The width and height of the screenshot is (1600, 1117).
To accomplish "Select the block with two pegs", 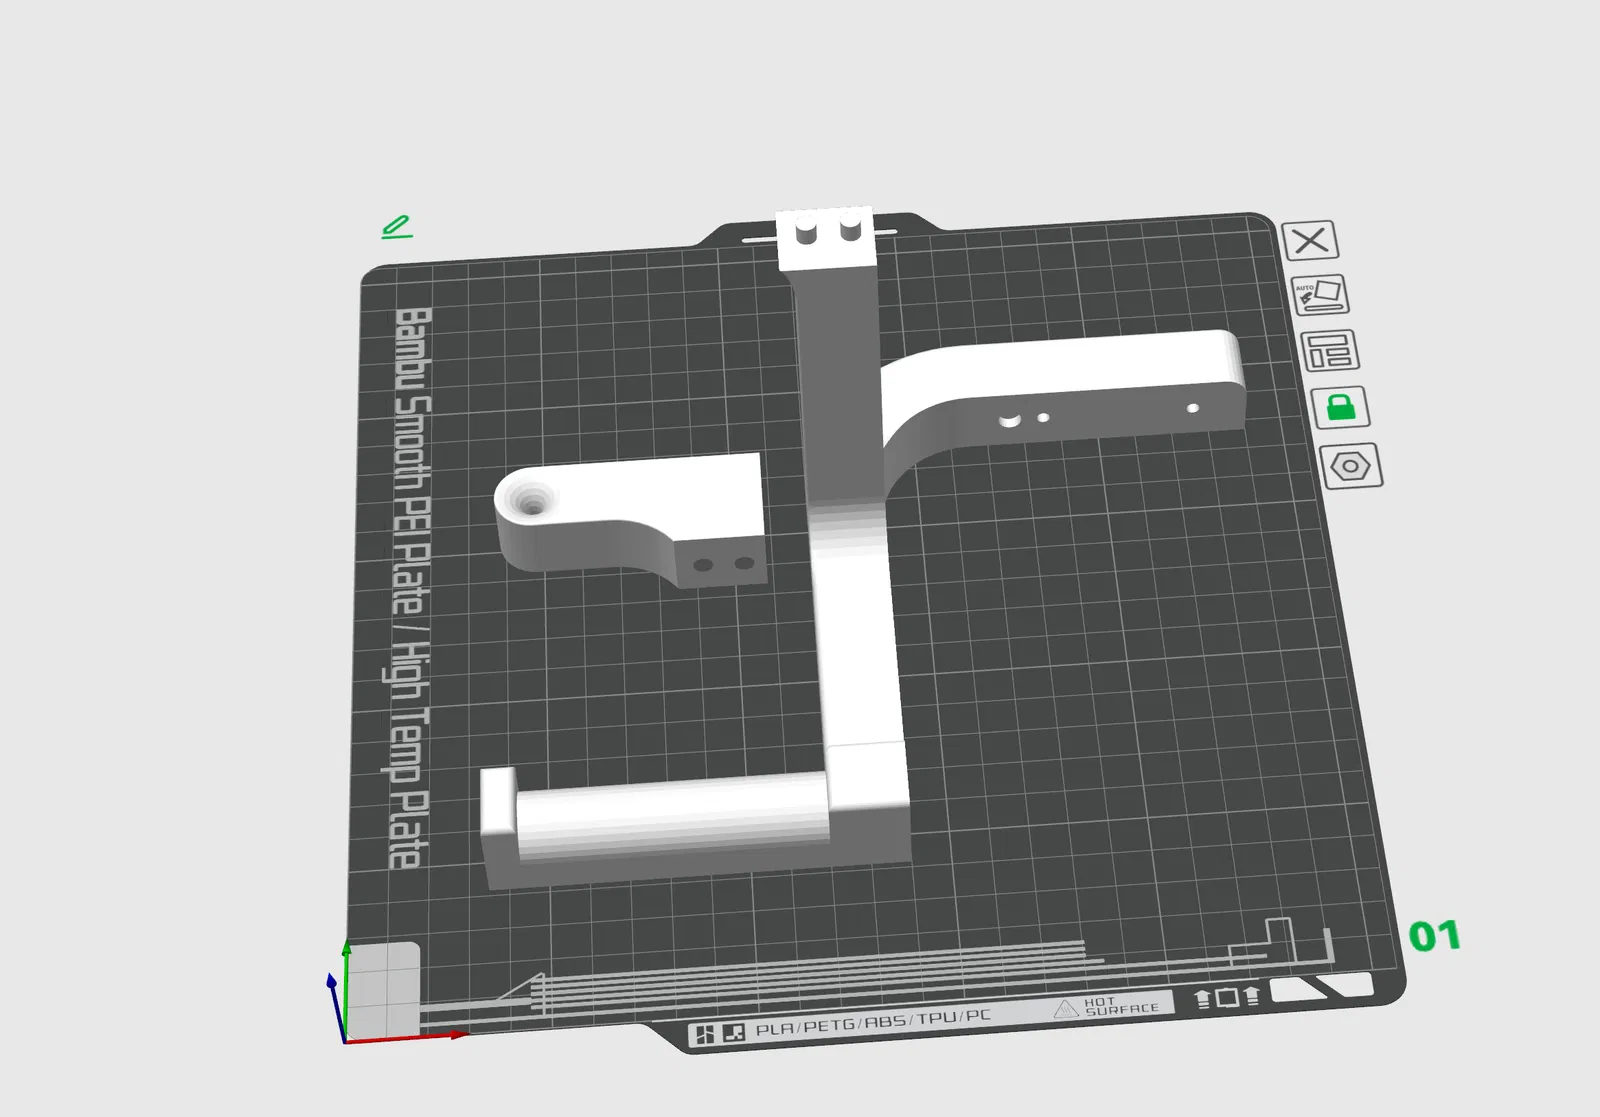I will [x=826, y=239].
